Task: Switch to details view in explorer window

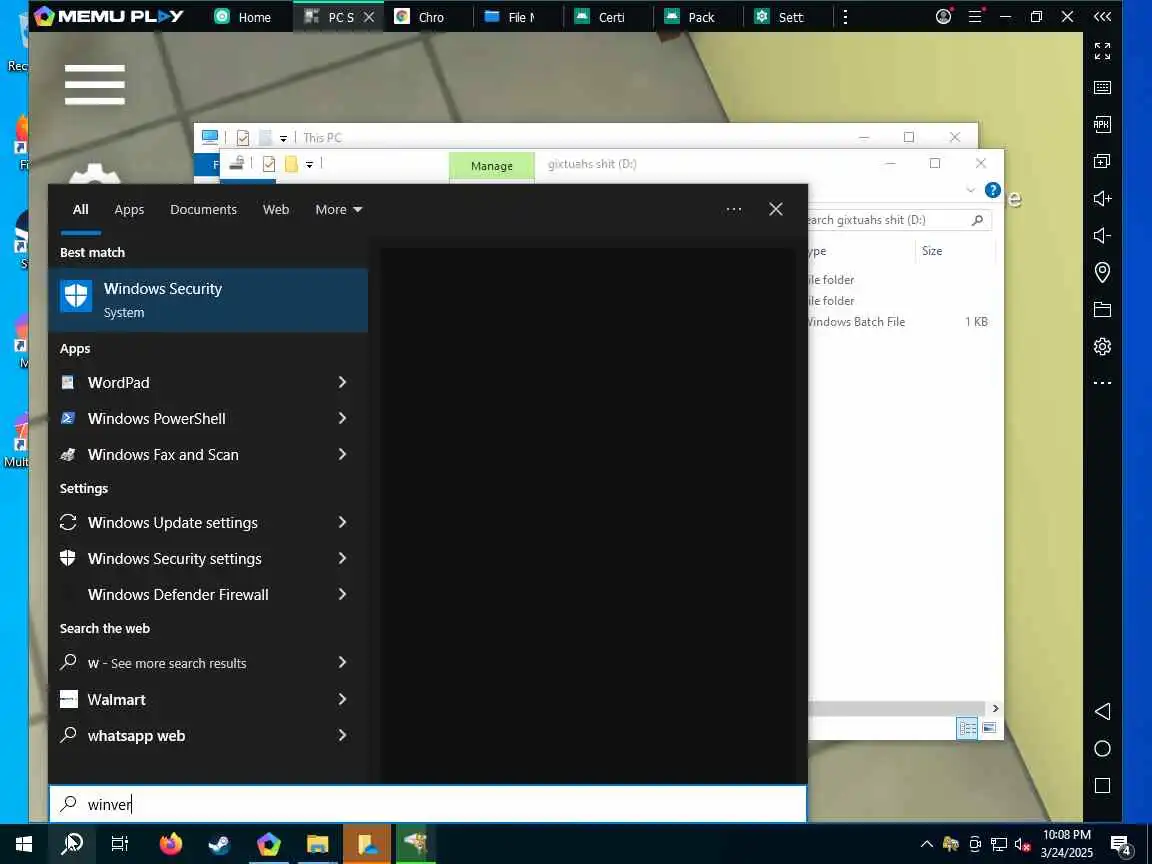Action: click(968, 728)
